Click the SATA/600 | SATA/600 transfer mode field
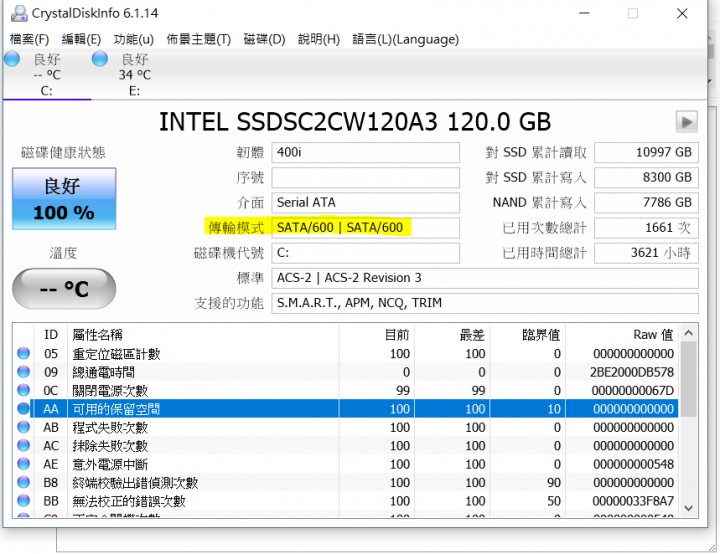The height and width of the screenshot is (554, 720). tap(366, 228)
